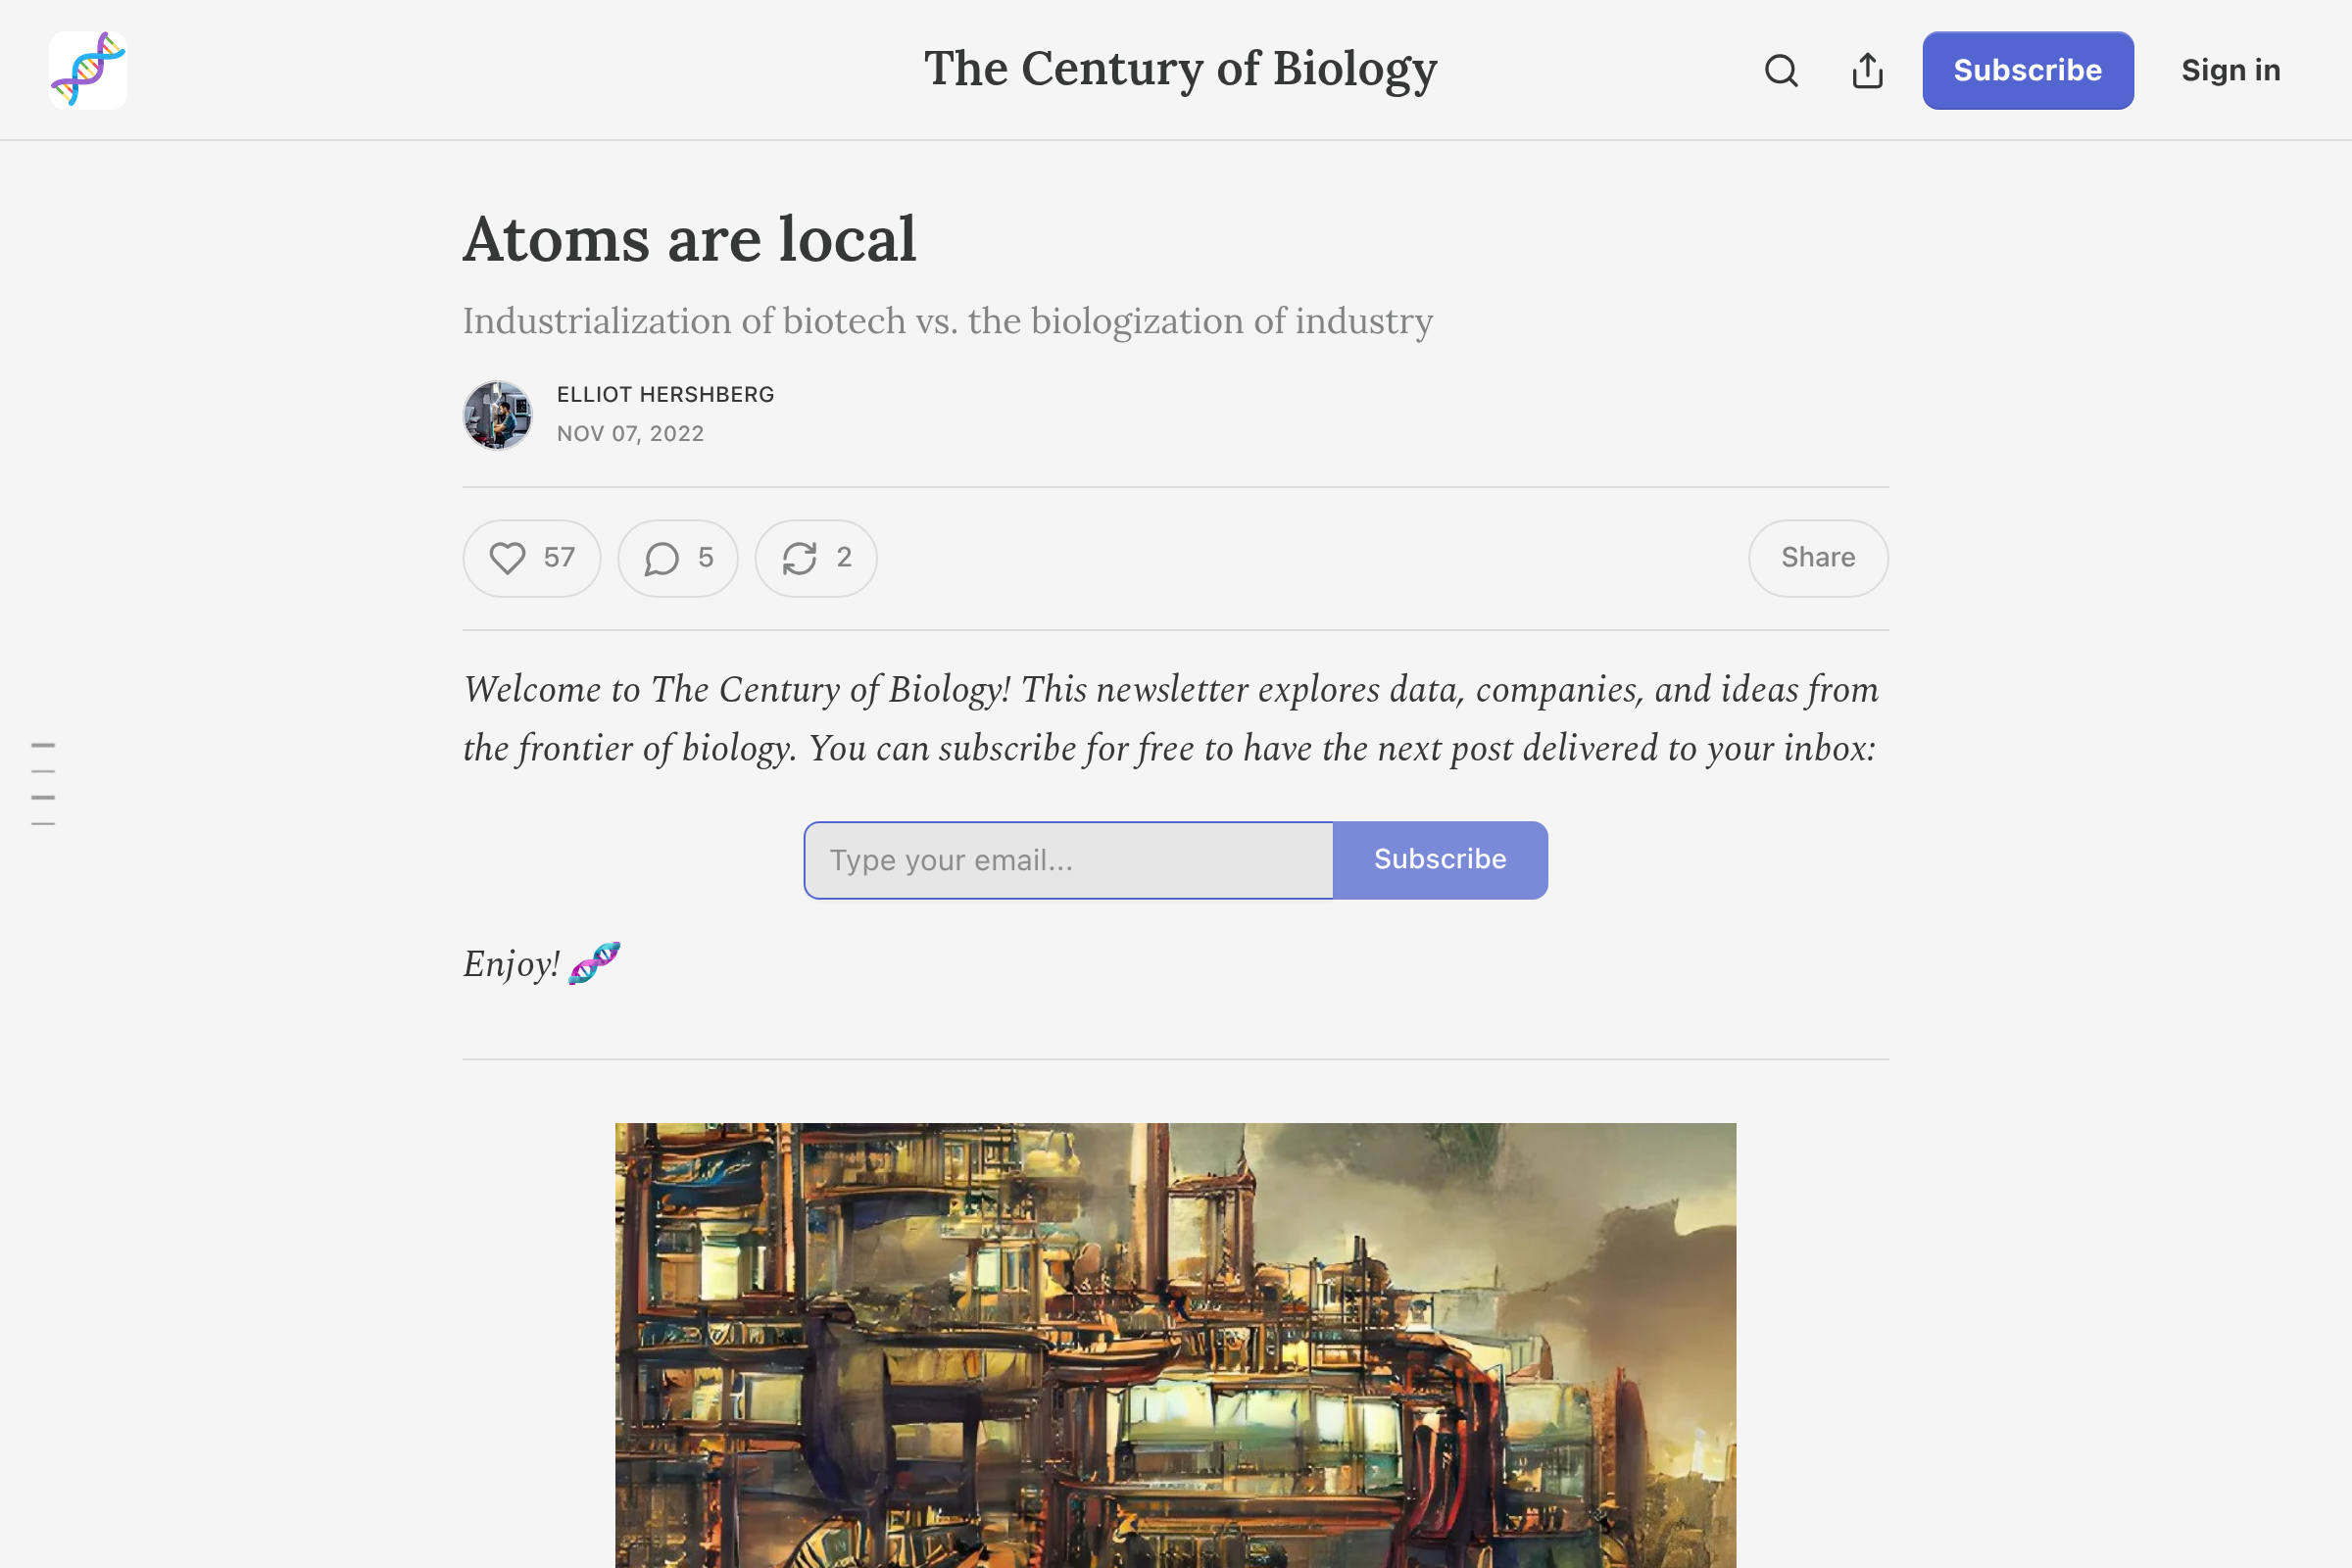2352x1568 pixels.
Task: Click the Share button beside the post stats
Action: [1817, 558]
